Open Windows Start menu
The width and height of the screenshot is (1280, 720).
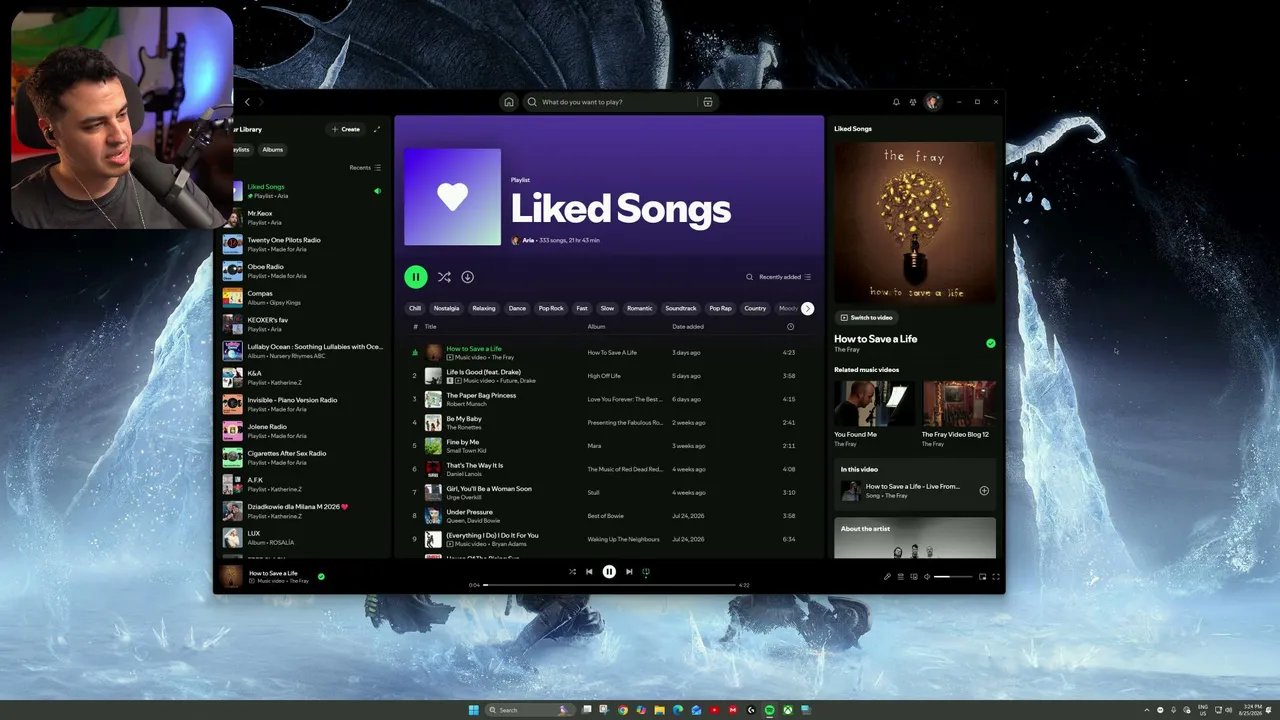click(x=474, y=710)
